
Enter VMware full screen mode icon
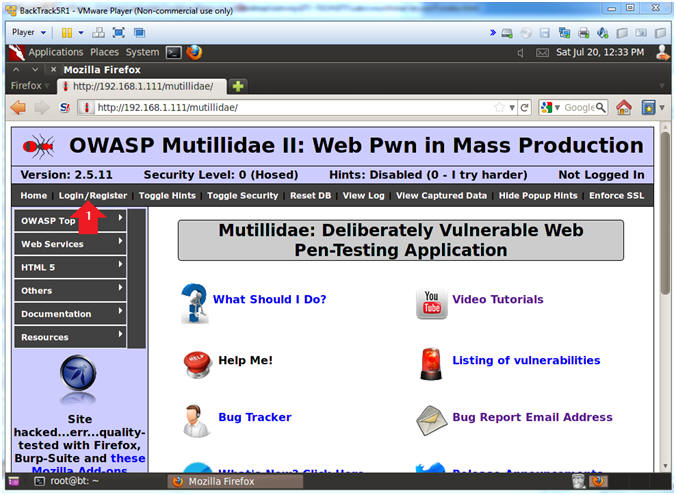point(119,33)
